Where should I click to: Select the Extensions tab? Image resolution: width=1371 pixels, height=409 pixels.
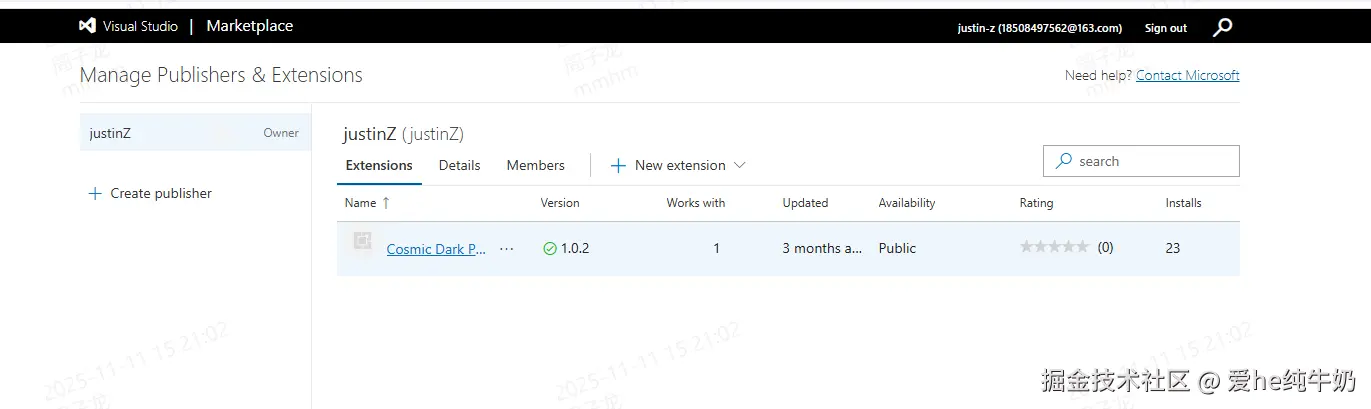(379, 166)
